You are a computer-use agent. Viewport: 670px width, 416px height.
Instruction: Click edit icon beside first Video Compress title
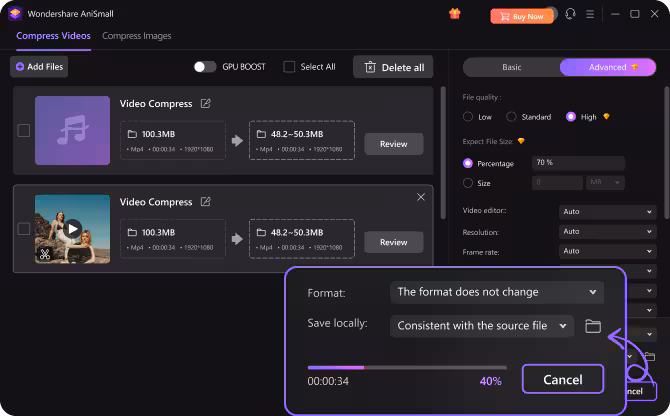tap(205, 103)
